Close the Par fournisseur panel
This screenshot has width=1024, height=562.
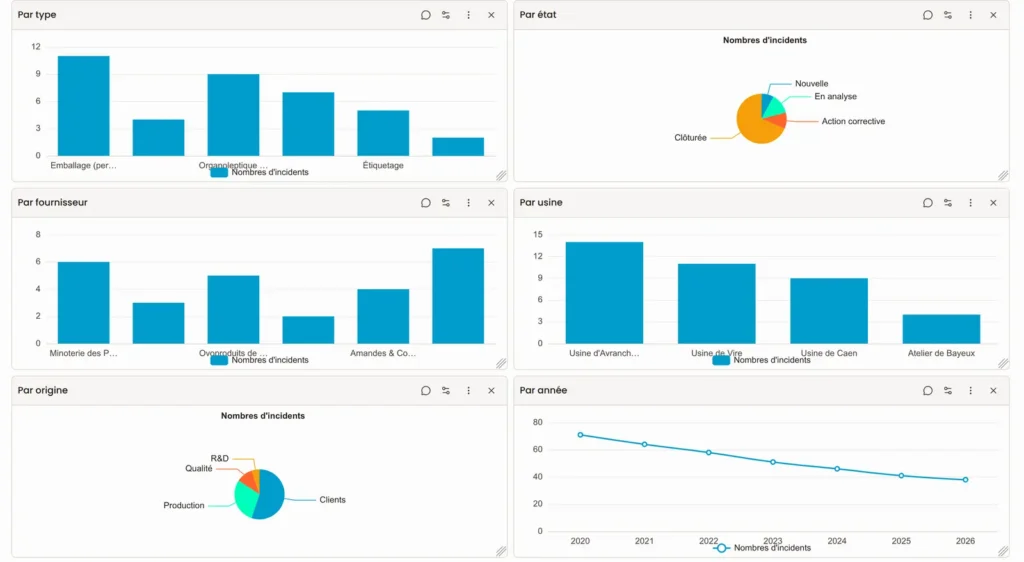(491, 203)
